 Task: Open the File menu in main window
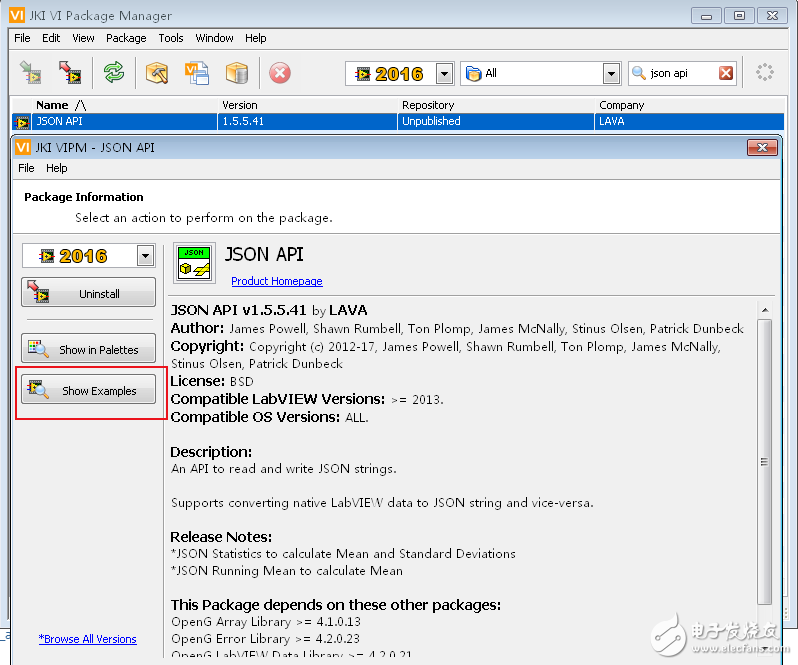point(22,38)
